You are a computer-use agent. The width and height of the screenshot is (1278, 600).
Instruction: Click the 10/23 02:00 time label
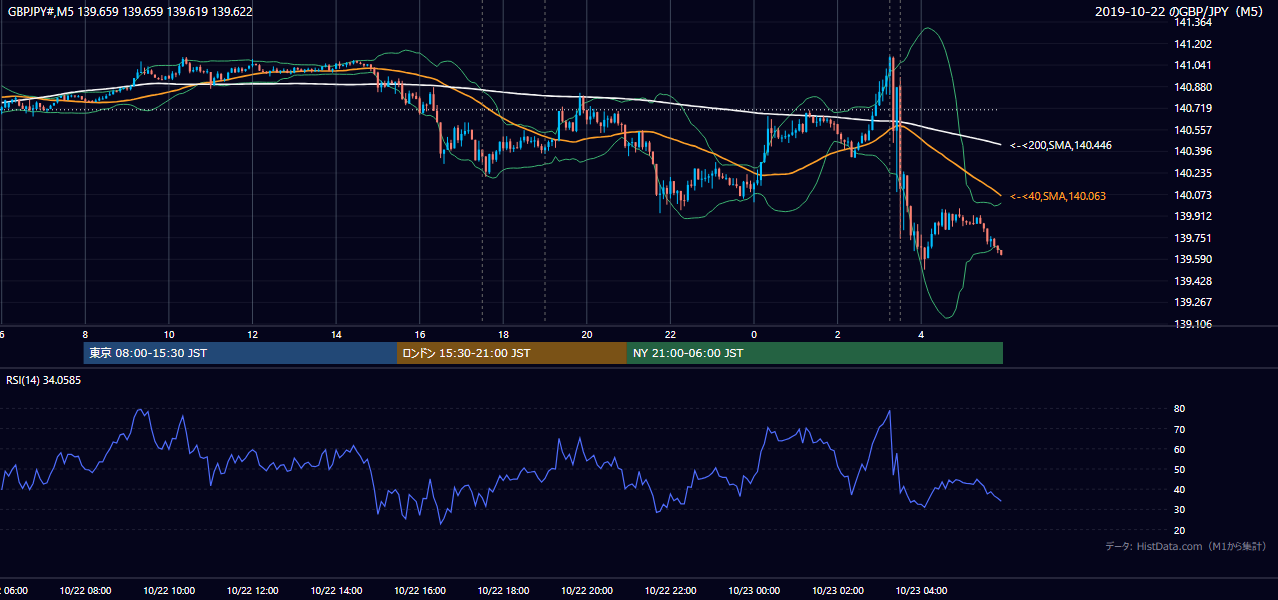(837, 590)
